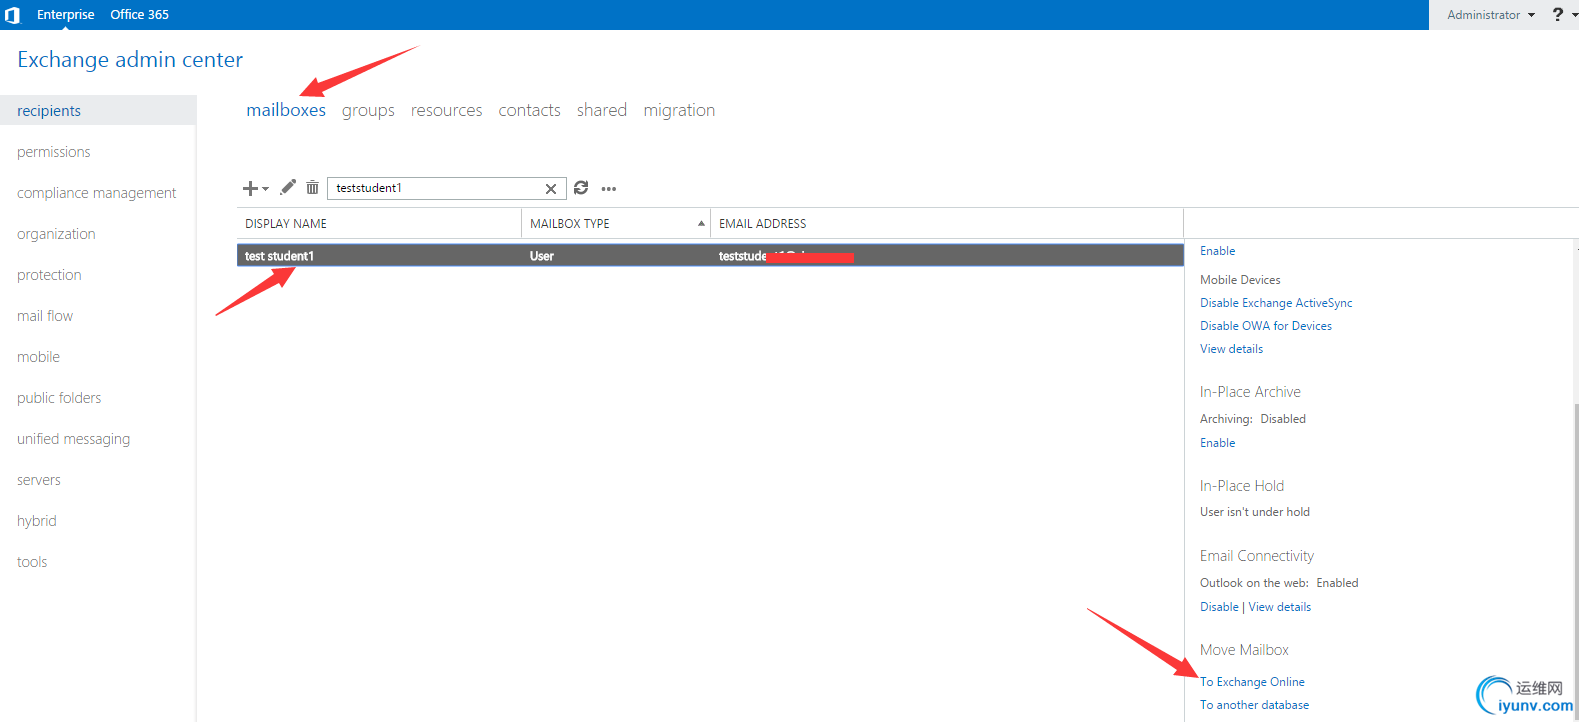
Task: Disable Outlook on the web
Action: click(x=1220, y=607)
